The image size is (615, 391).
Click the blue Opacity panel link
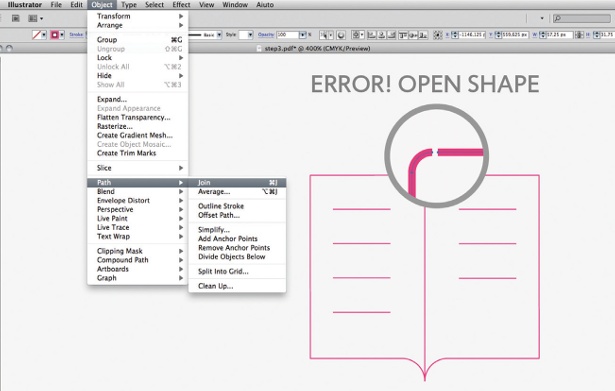click(x=266, y=35)
